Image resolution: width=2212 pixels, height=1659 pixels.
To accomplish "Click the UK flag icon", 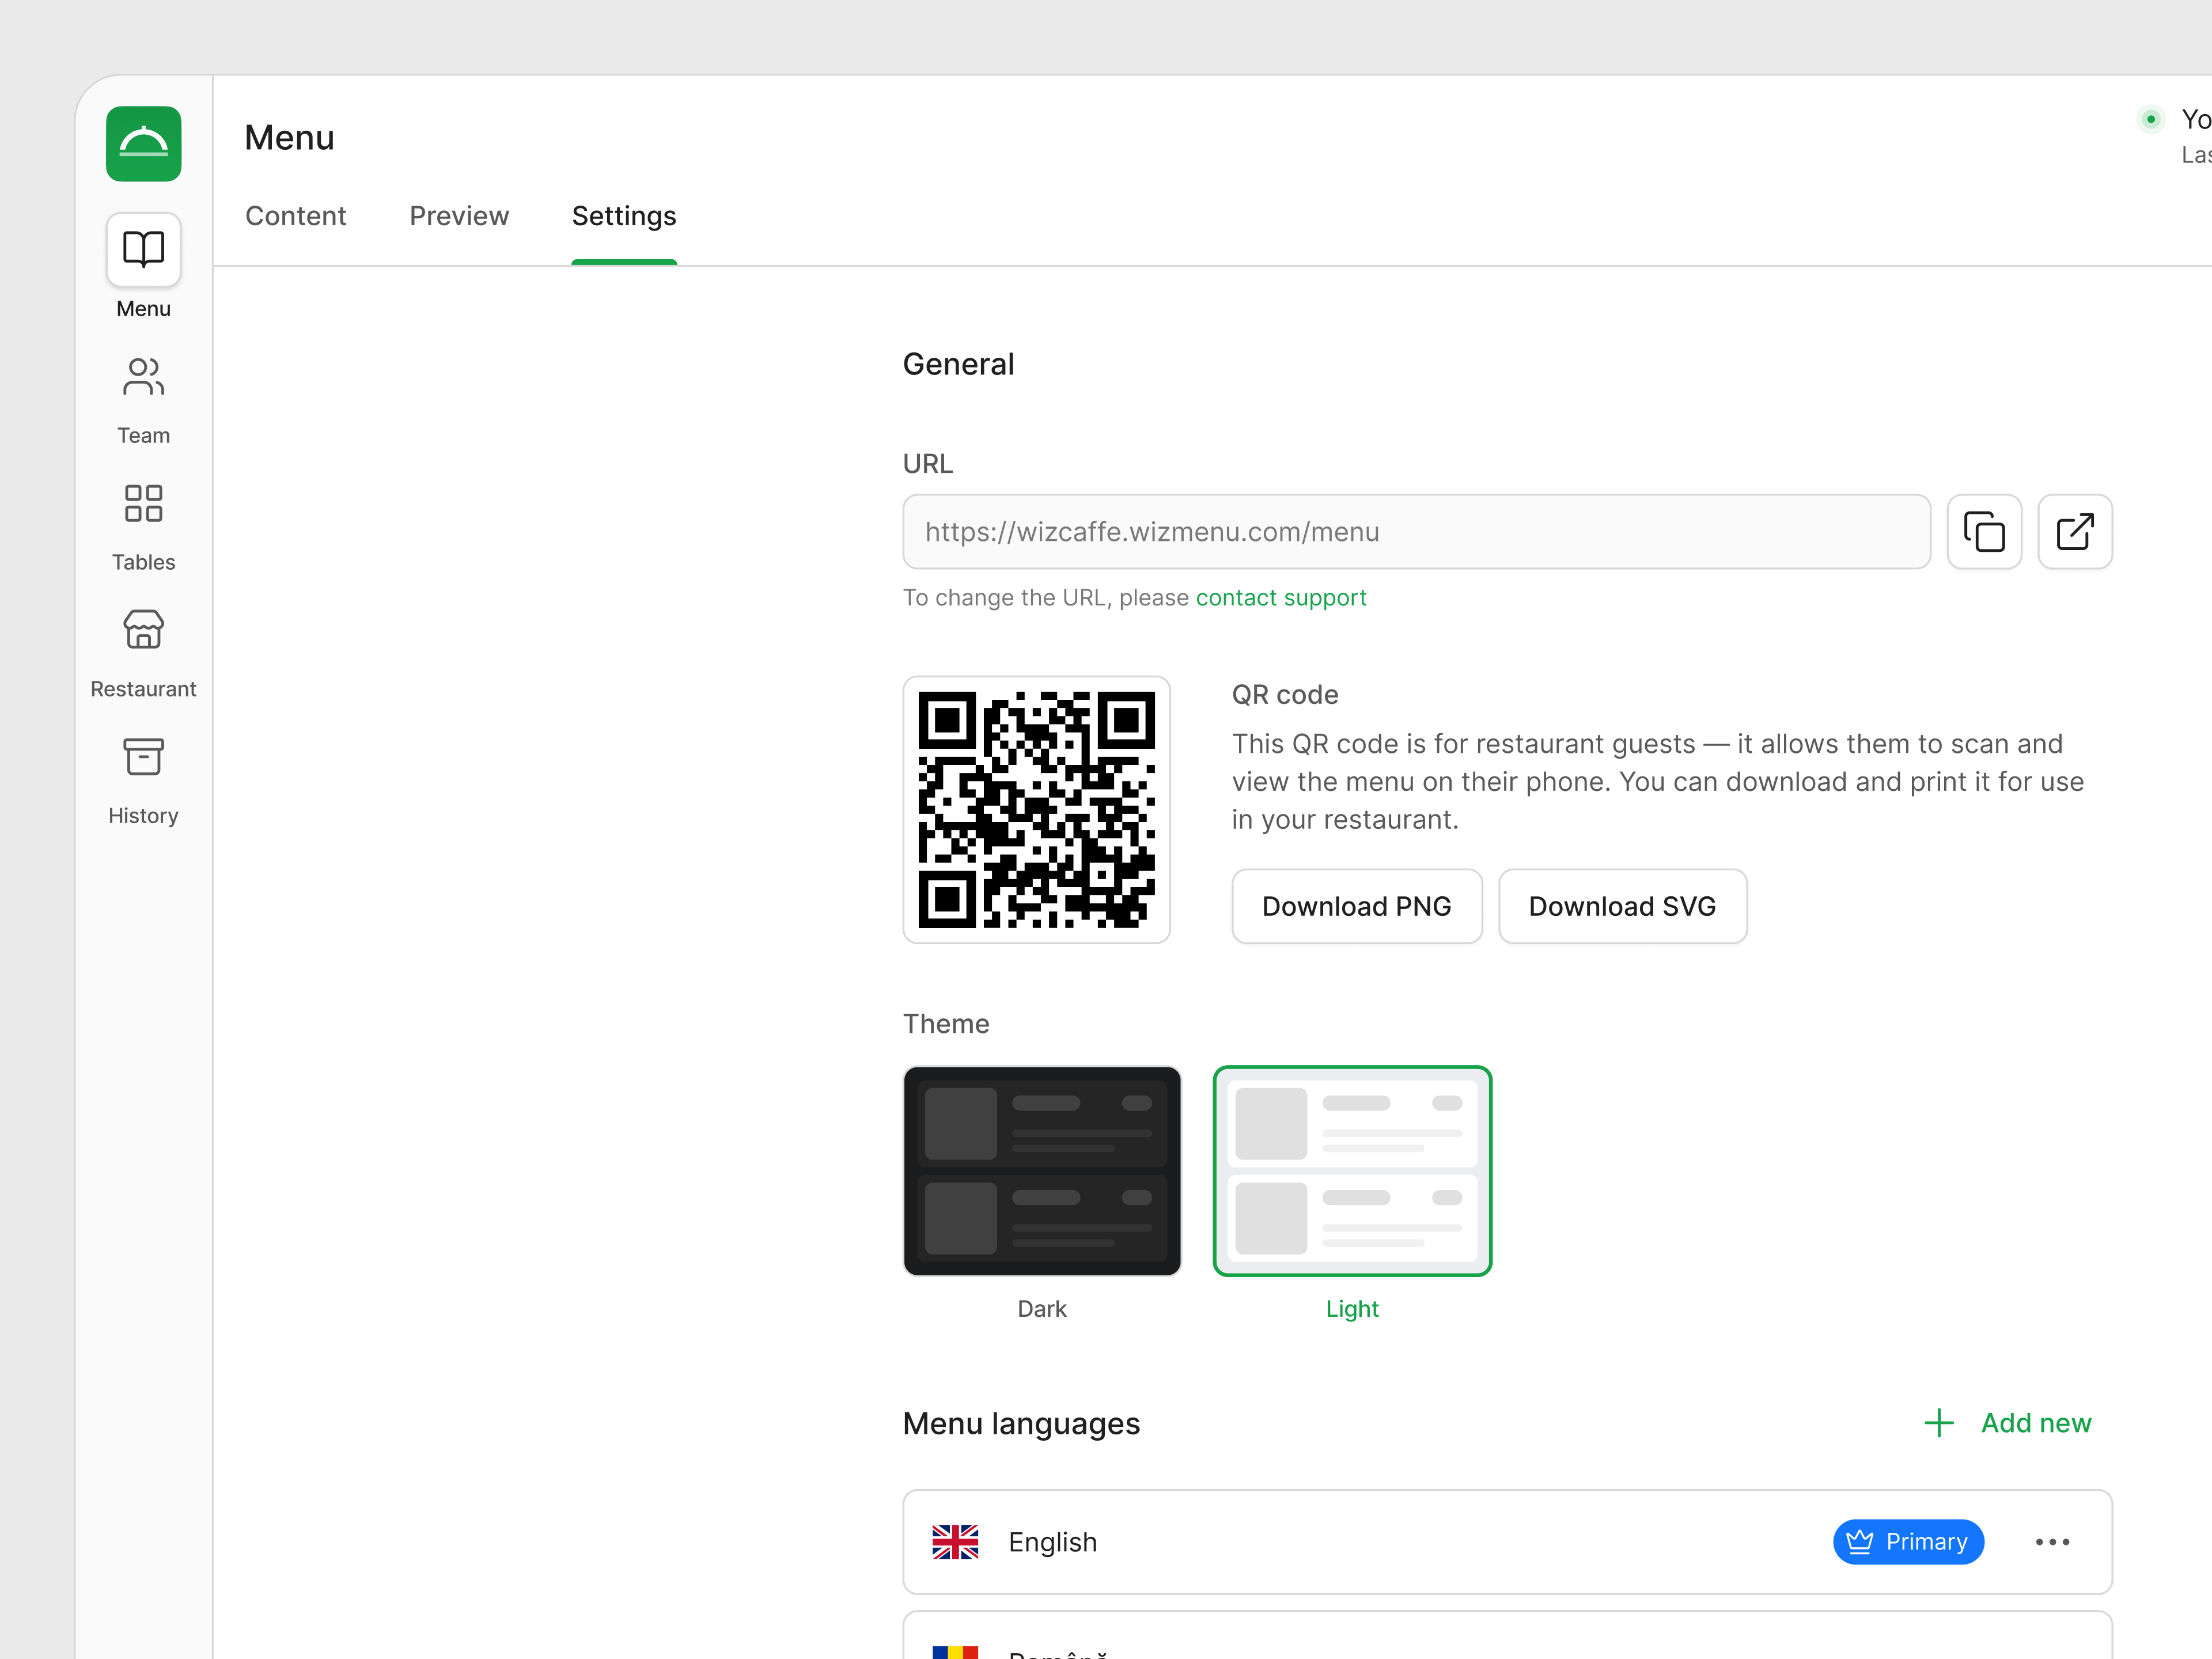I will [955, 1542].
